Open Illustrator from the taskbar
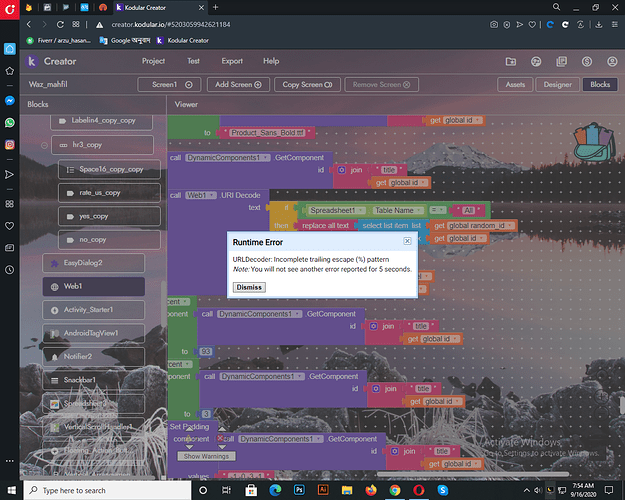This screenshot has width=625, height=500. pyautogui.click(x=323, y=490)
